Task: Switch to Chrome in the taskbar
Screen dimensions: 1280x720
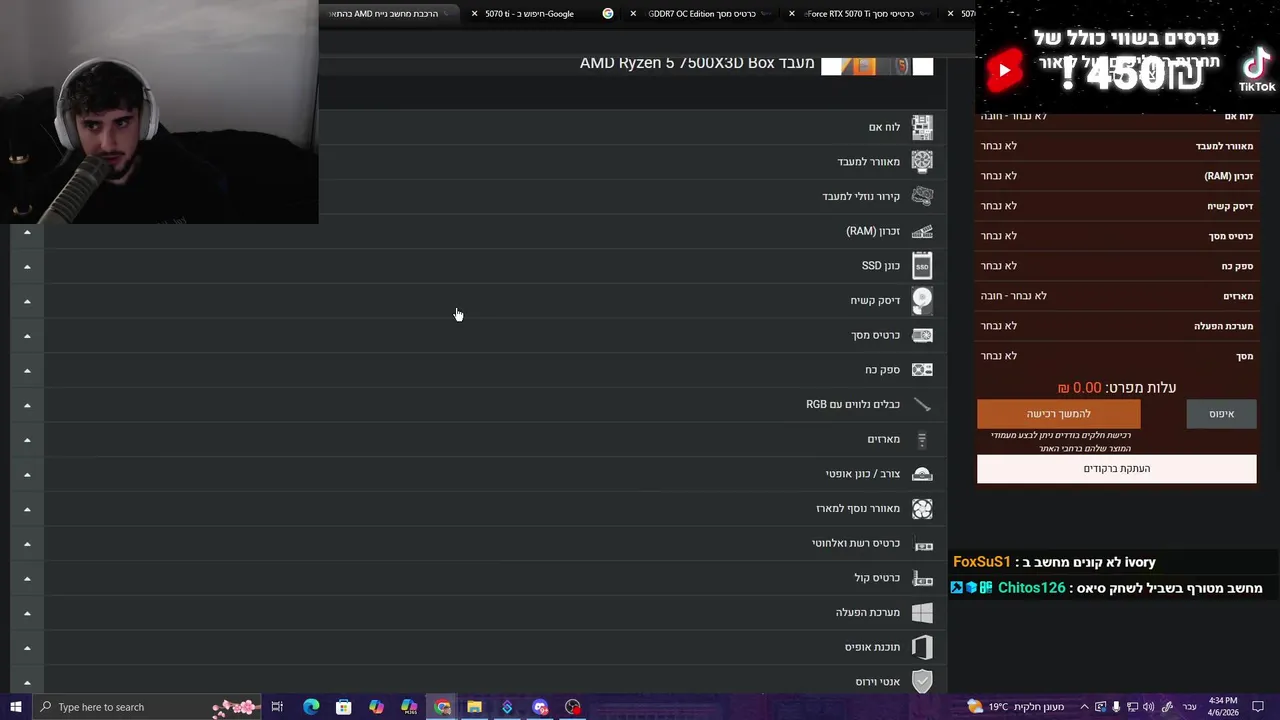Action: 442,707
